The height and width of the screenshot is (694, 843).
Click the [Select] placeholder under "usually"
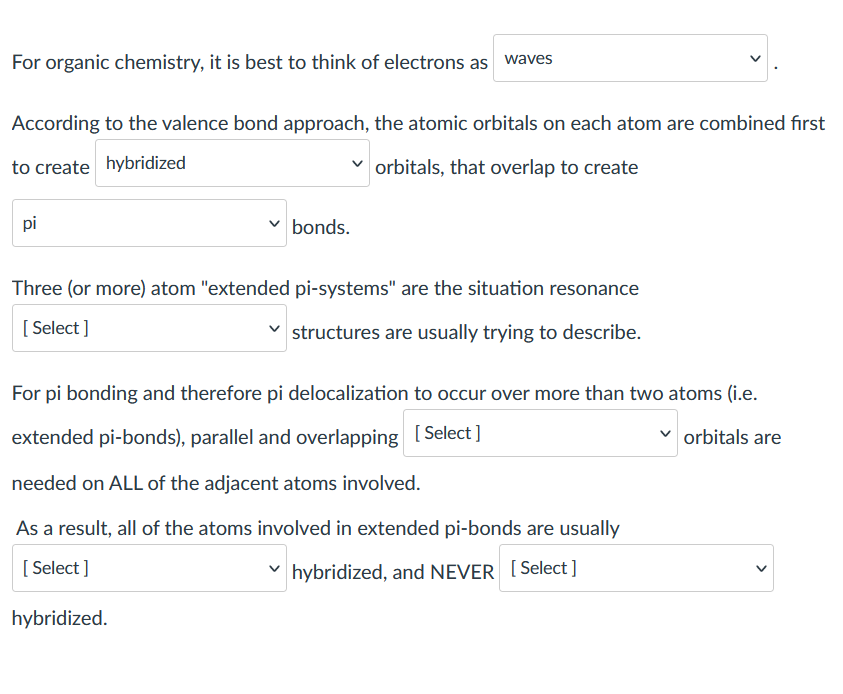point(53,567)
